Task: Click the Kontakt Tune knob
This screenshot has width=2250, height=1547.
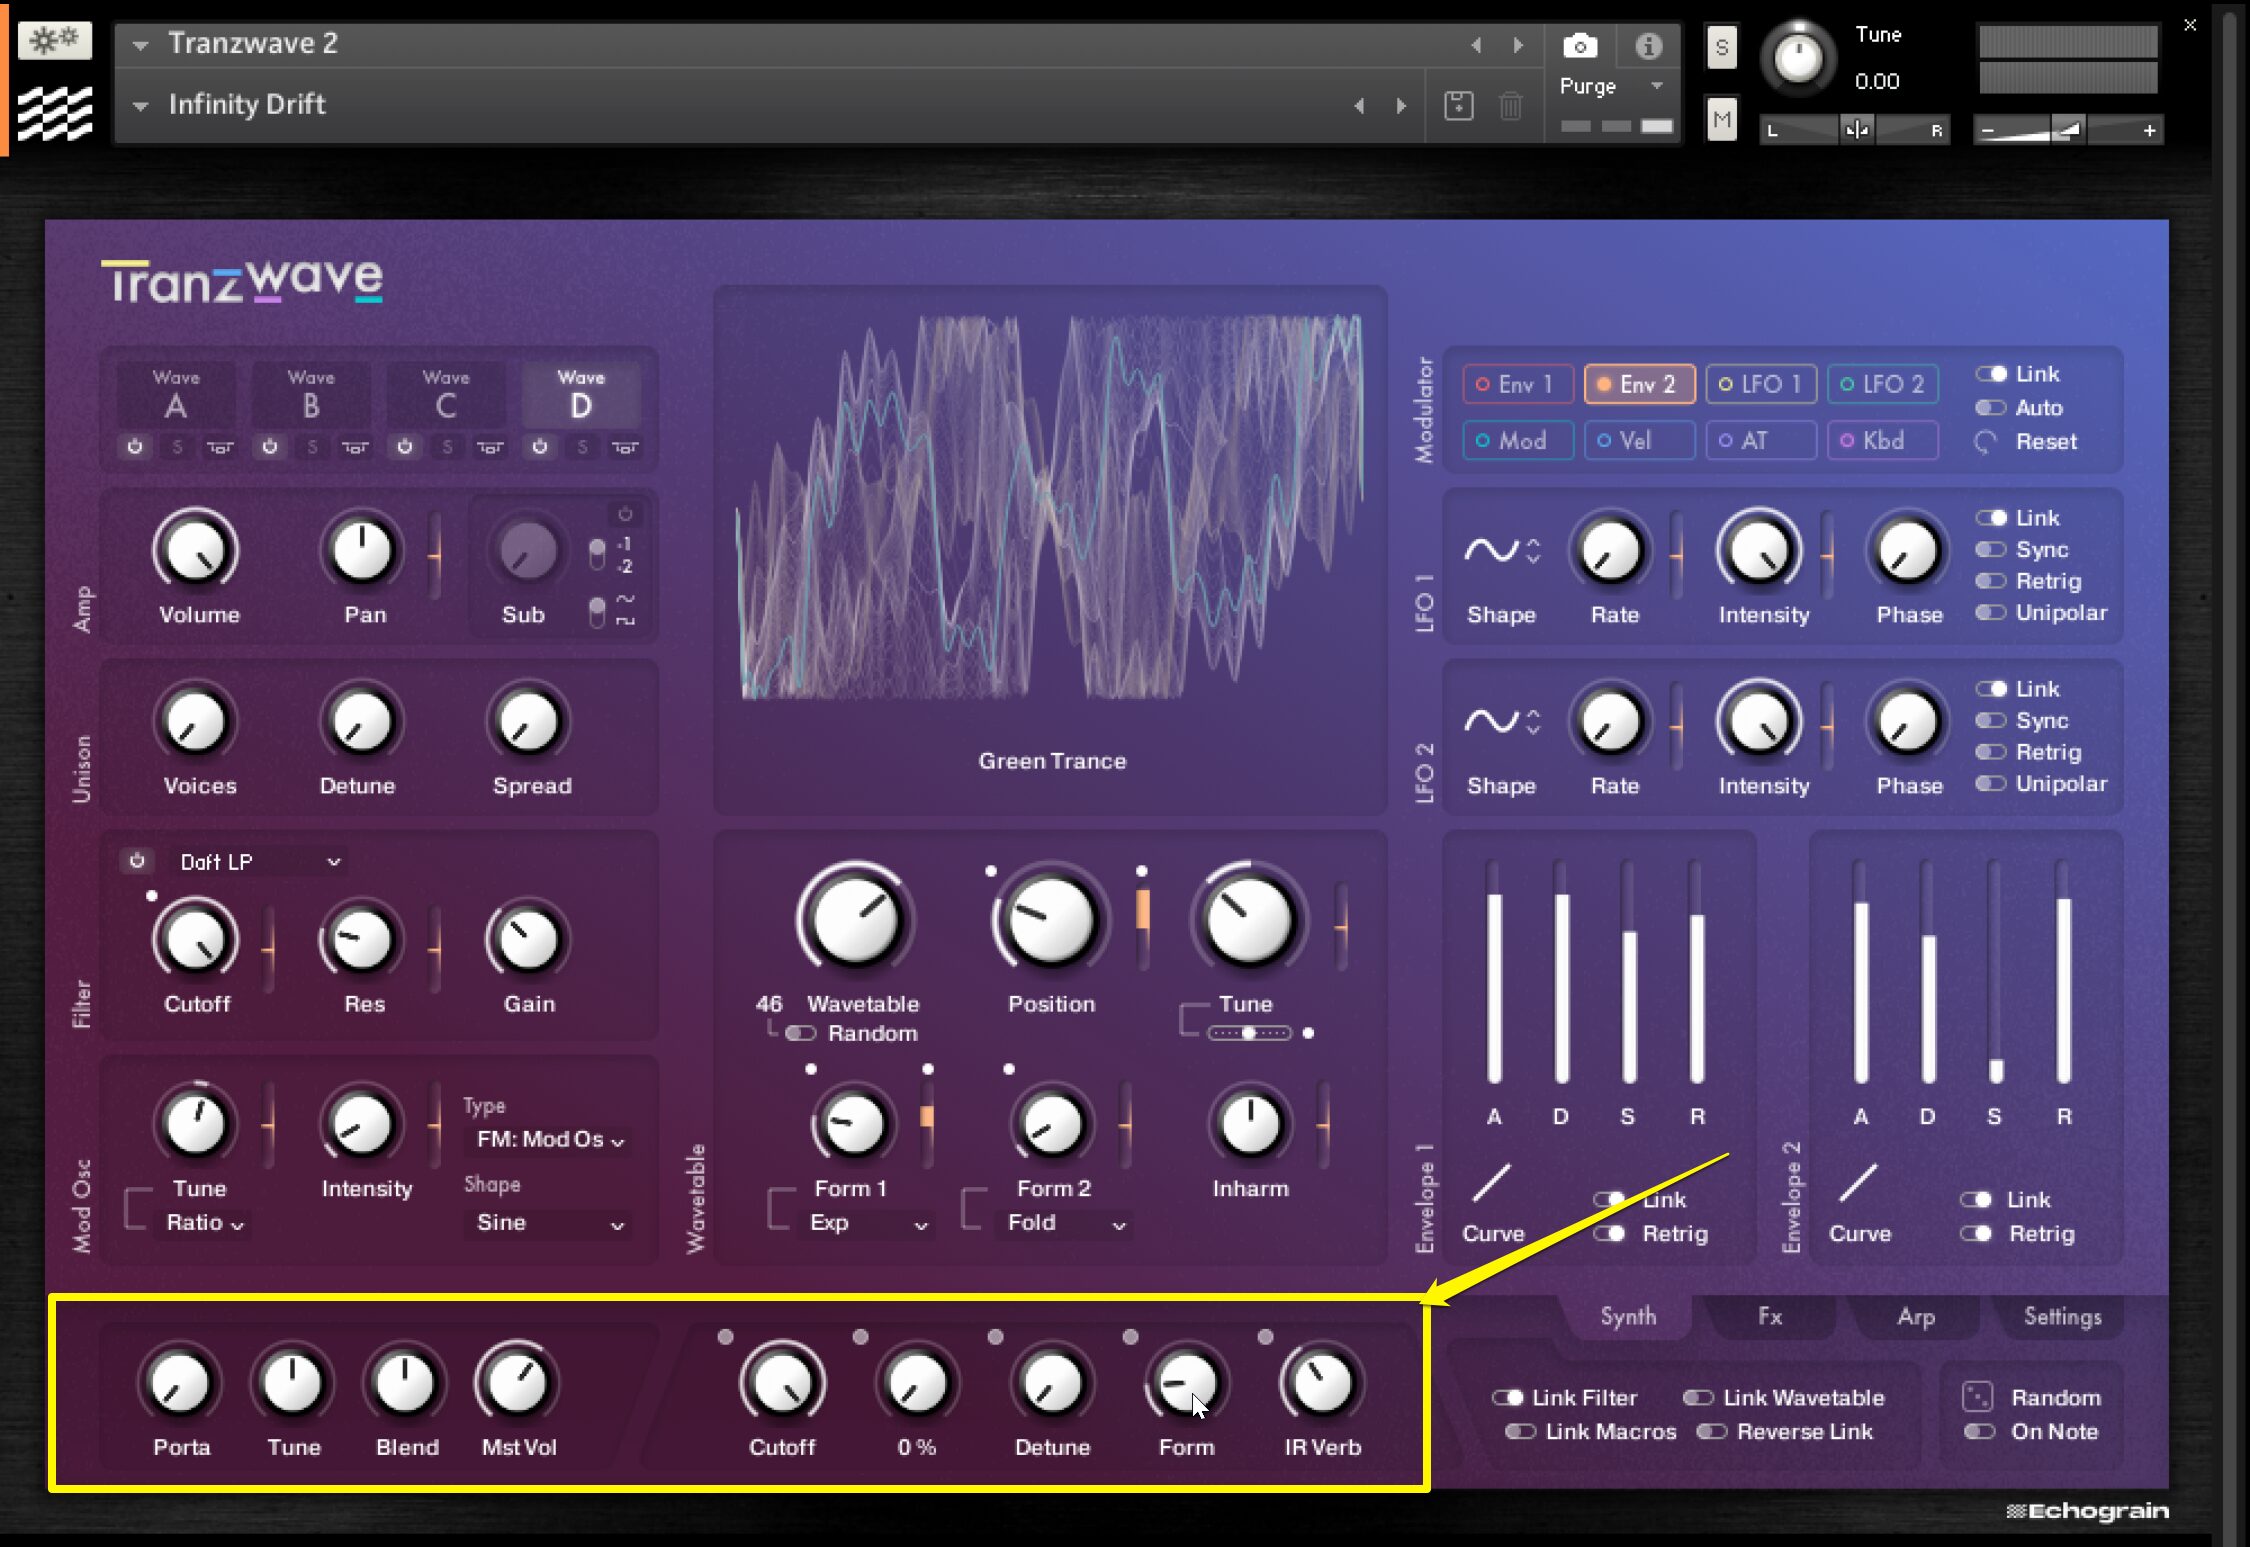Action: pos(1797,57)
